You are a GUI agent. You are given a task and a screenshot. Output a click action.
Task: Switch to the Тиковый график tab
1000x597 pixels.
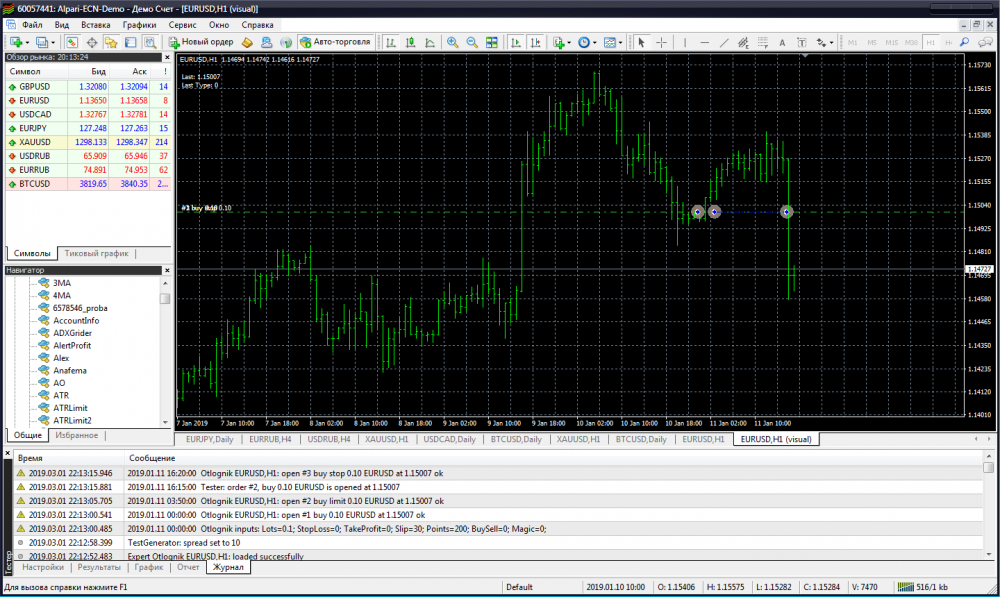click(x=96, y=253)
